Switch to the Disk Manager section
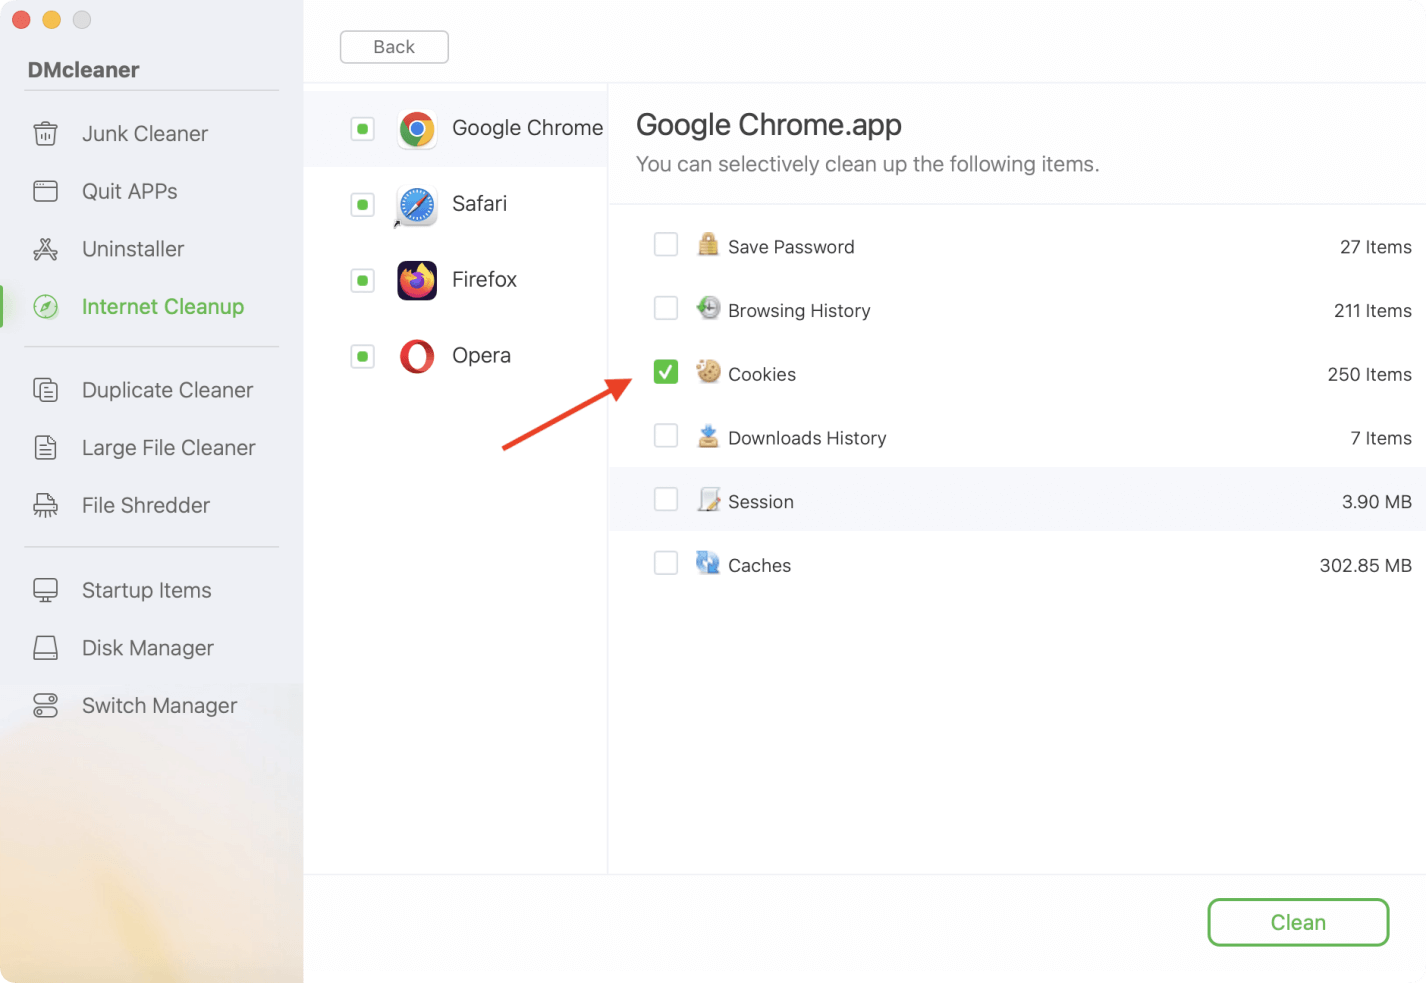Image resolution: width=1426 pixels, height=983 pixels. [x=147, y=647]
